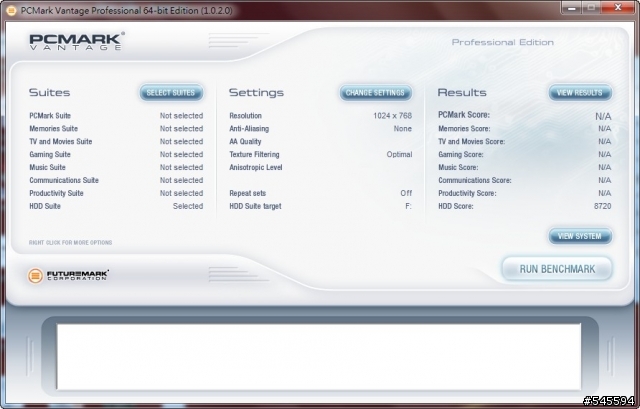
Task: Click the Repeat sets label
Action: click(x=247, y=193)
